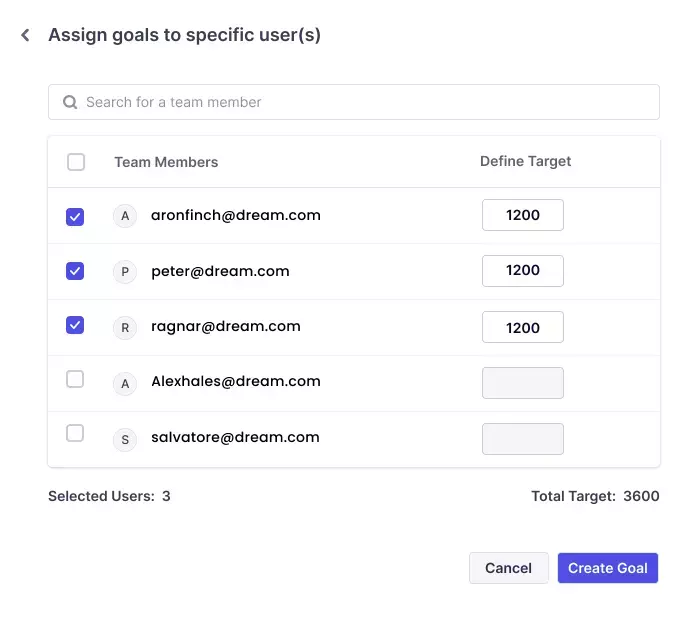Edit peter's target field showing 1200
Viewport: 695px width, 618px height.
click(x=523, y=271)
